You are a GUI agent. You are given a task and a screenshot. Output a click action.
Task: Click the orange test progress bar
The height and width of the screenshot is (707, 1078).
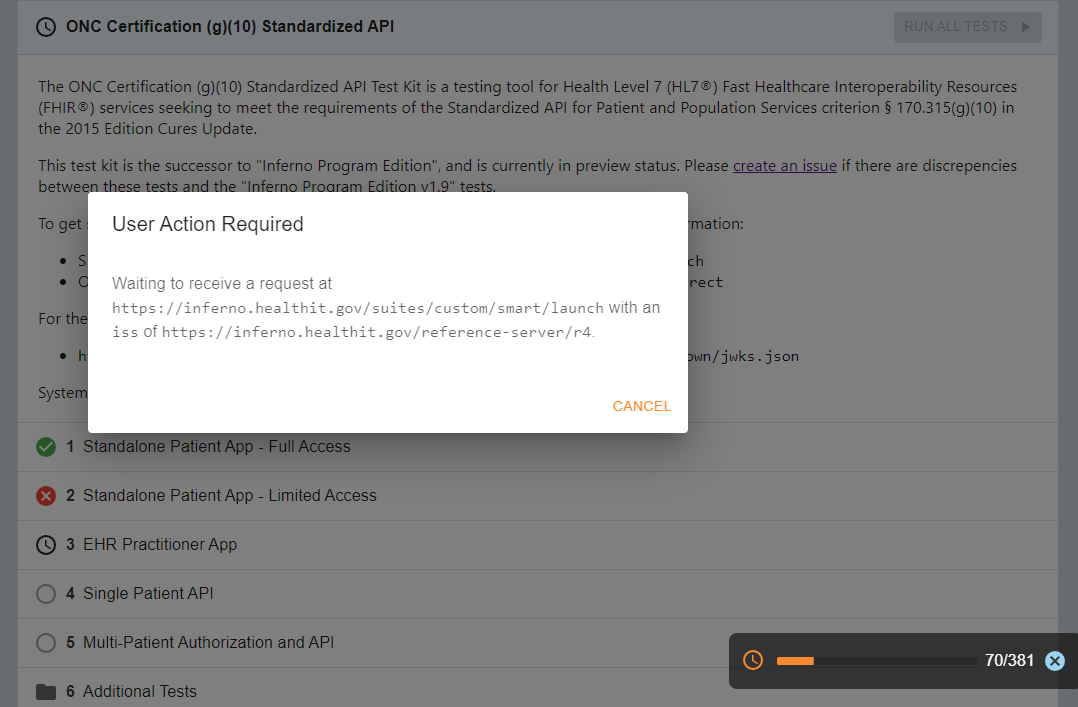(876, 661)
